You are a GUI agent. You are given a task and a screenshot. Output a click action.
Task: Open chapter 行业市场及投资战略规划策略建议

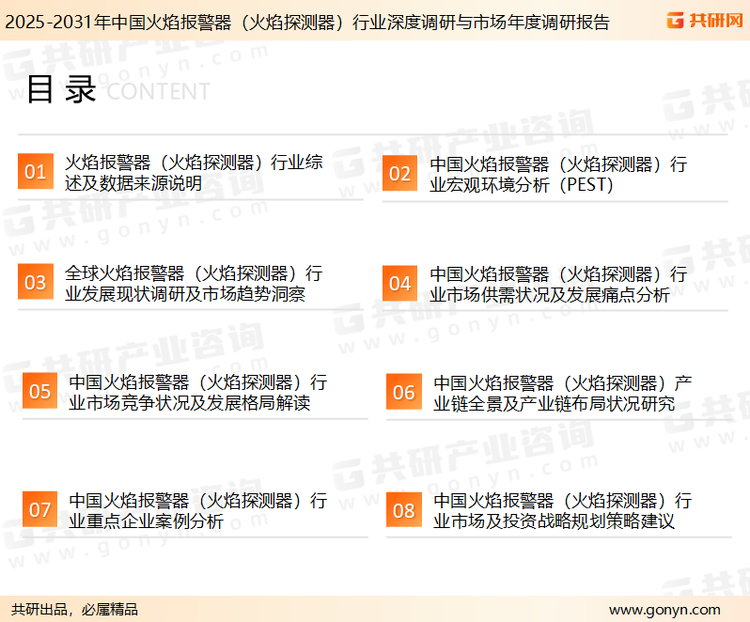point(562,511)
